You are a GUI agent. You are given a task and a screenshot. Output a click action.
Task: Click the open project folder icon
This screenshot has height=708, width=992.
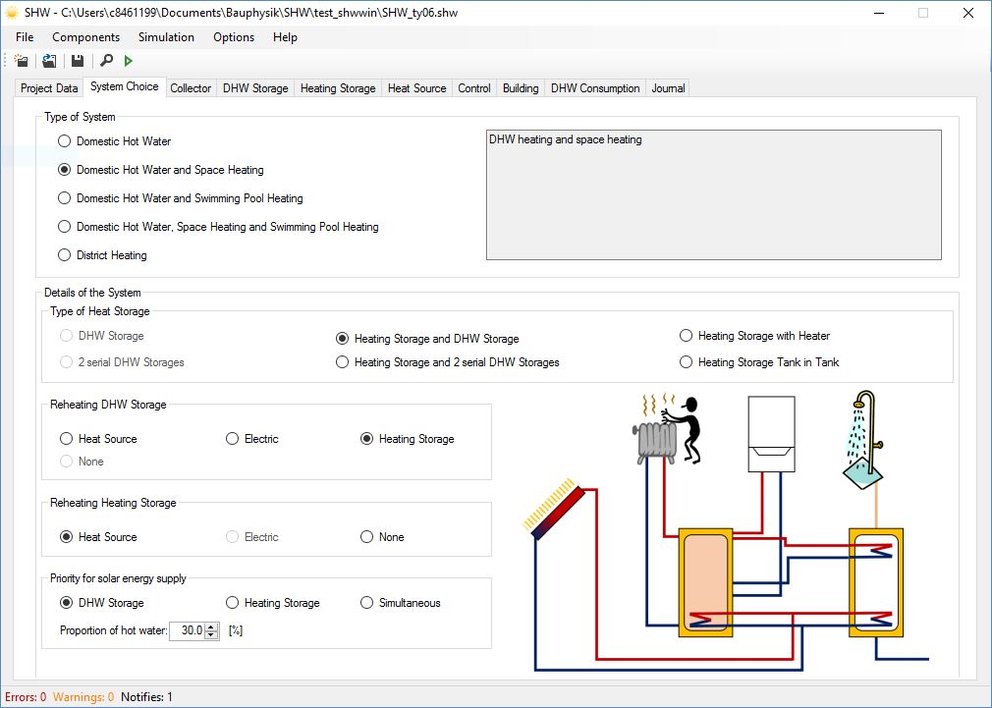pyautogui.click(x=49, y=61)
